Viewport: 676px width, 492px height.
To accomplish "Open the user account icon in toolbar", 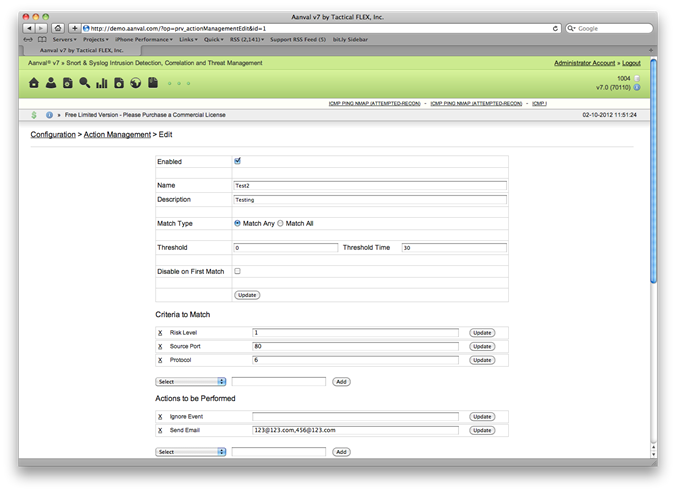I will click(x=51, y=83).
